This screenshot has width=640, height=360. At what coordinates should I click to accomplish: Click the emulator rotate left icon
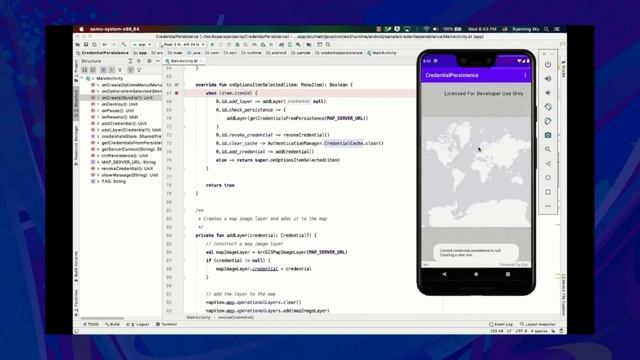[548, 107]
